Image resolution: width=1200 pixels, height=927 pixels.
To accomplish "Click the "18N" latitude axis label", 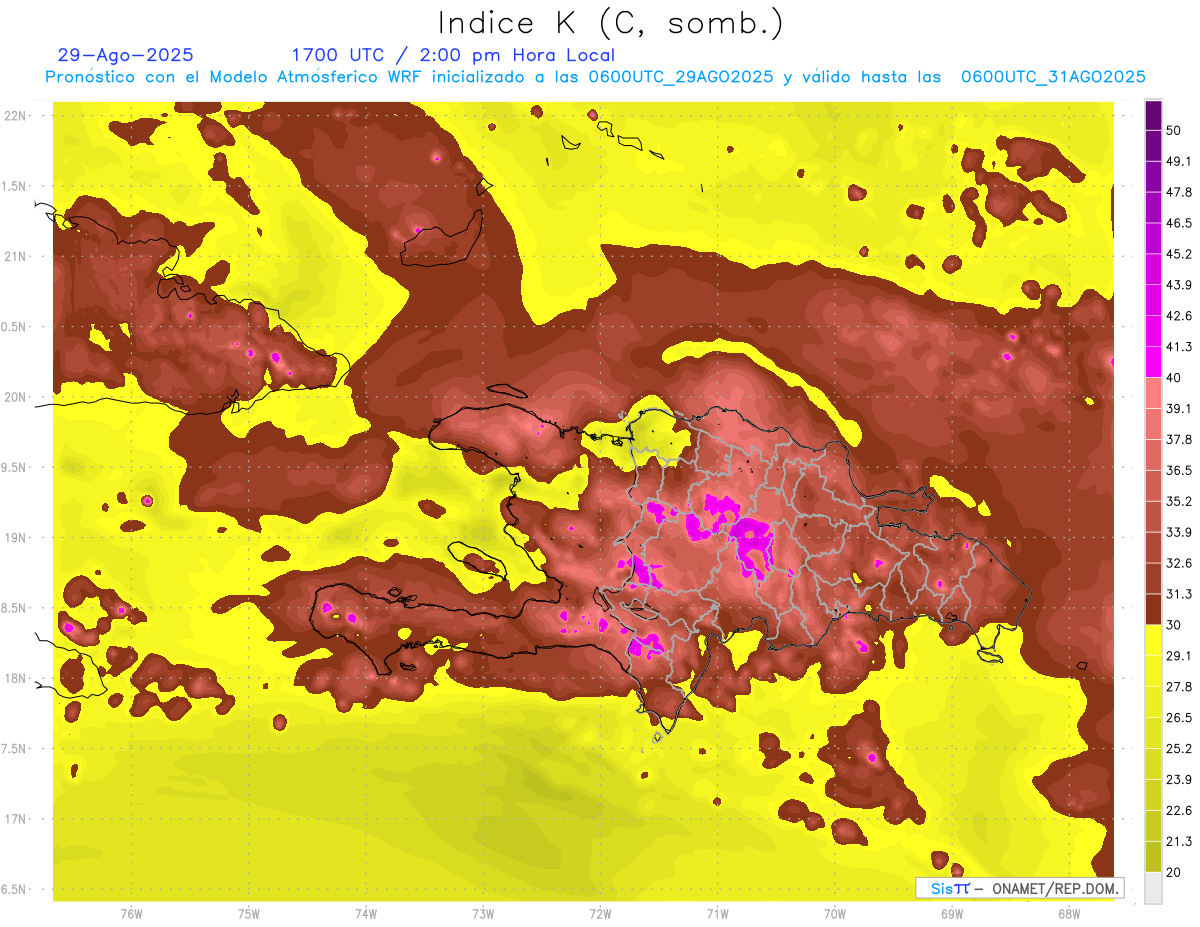I will [x=16, y=679].
